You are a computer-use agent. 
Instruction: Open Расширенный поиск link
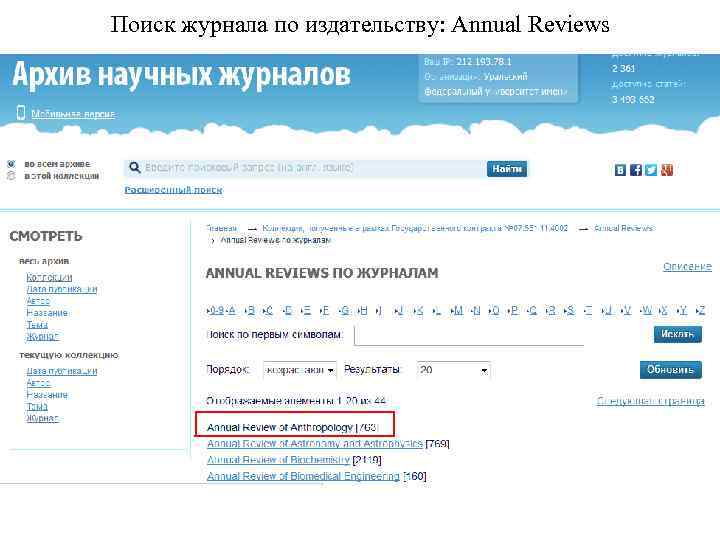click(x=174, y=190)
